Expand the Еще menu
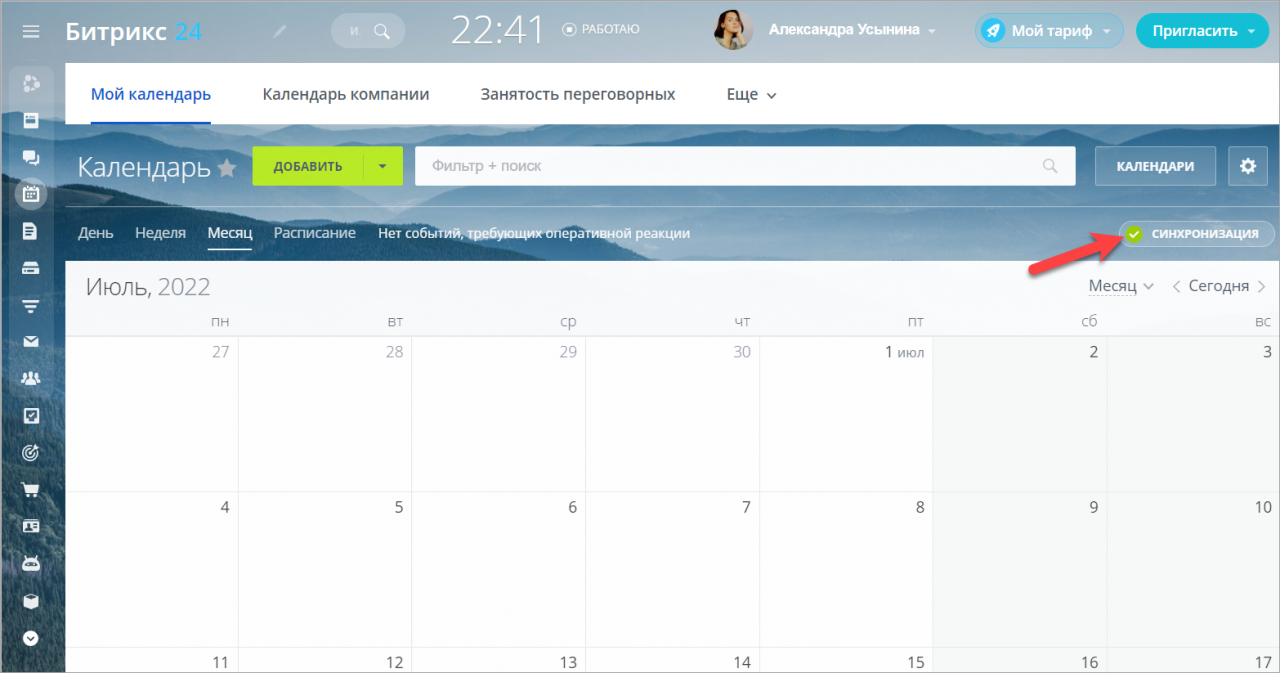The image size is (1280, 673). pyautogui.click(x=752, y=95)
